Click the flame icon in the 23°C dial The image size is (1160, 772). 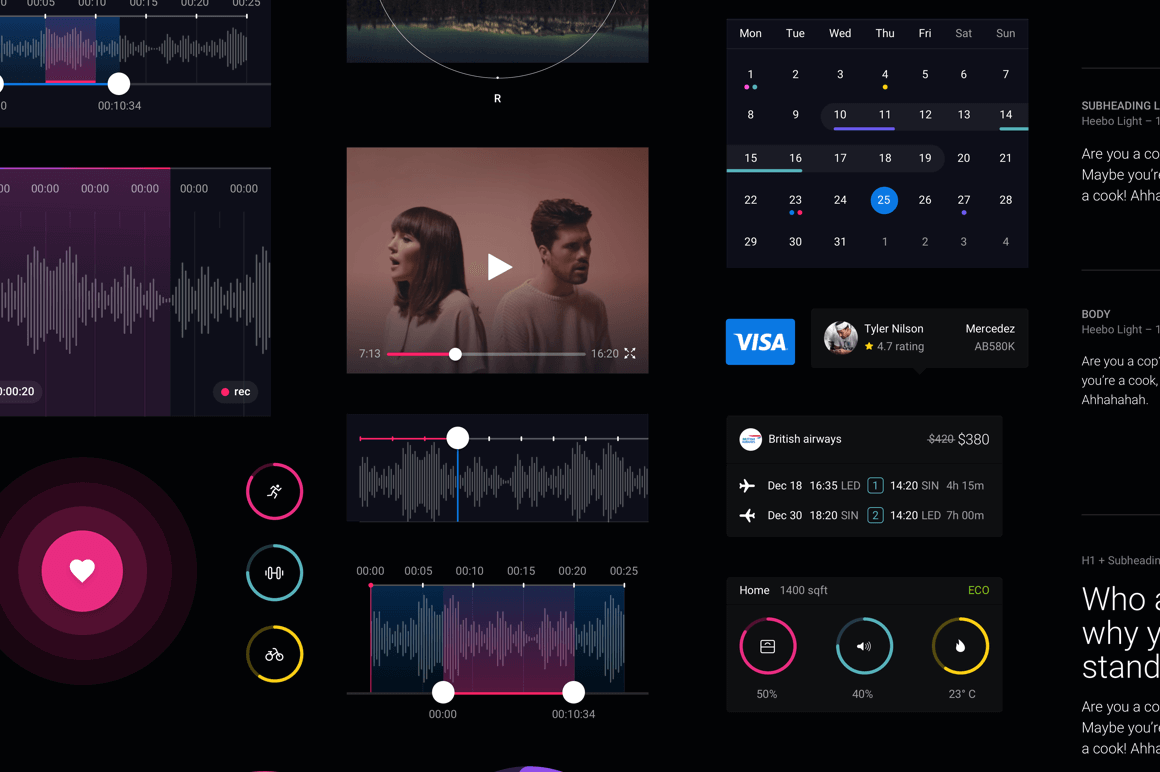pos(959,645)
